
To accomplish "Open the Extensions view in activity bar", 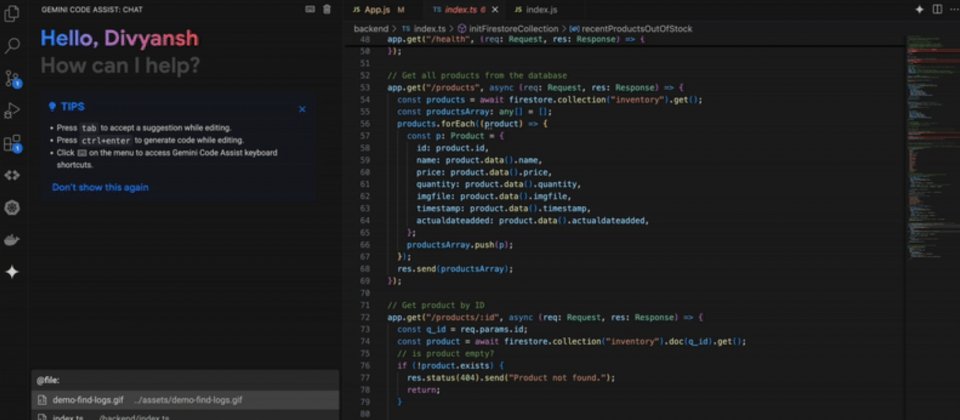I will (13, 143).
